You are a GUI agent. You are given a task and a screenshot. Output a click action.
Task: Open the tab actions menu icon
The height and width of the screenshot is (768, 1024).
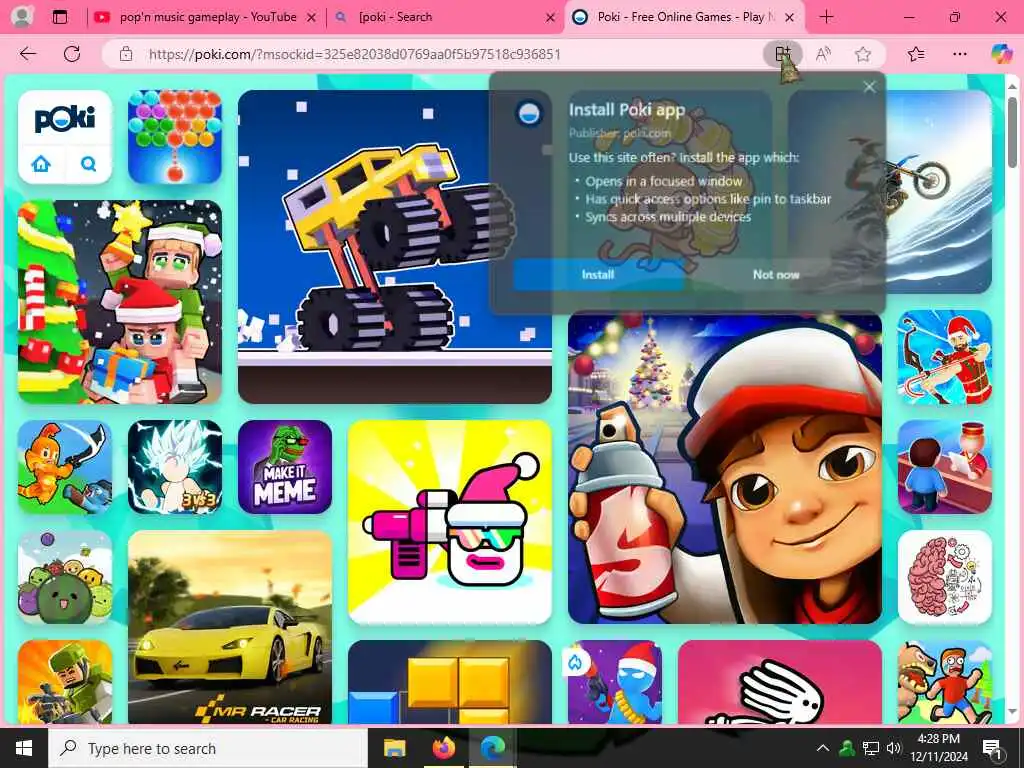pyautogui.click(x=59, y=17)
